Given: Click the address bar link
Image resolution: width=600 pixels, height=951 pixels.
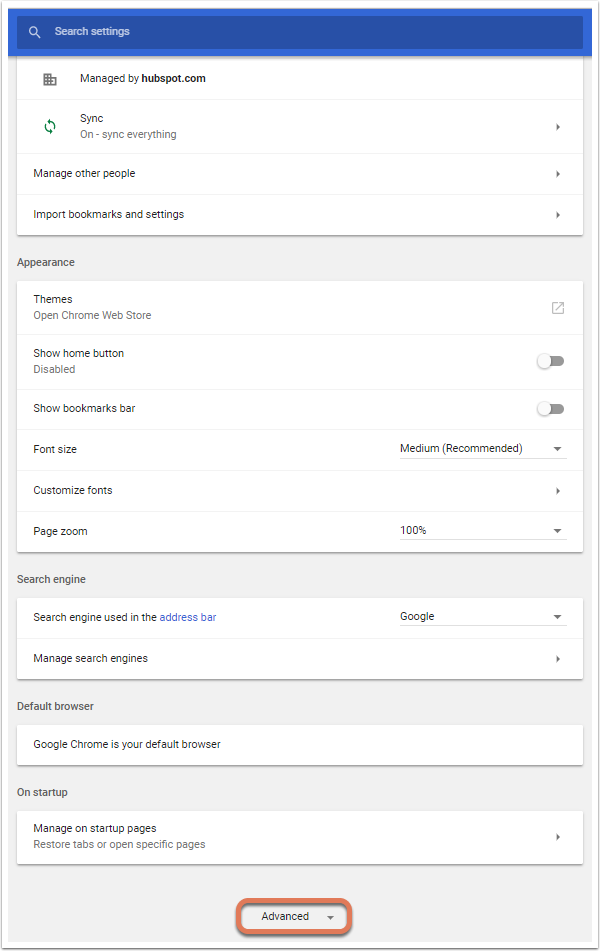Looking at the screenshot, I should [x=187, y=617].
